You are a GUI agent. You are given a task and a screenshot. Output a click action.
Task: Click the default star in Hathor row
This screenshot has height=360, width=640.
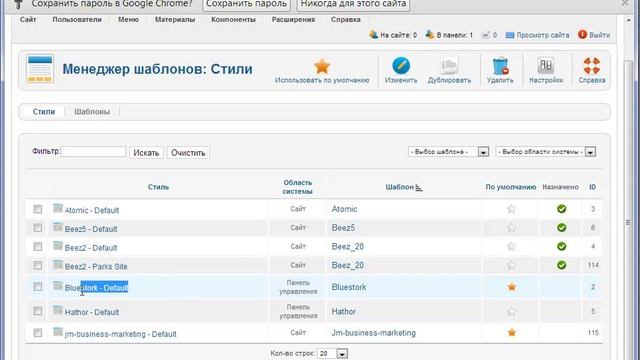[511, 311]
